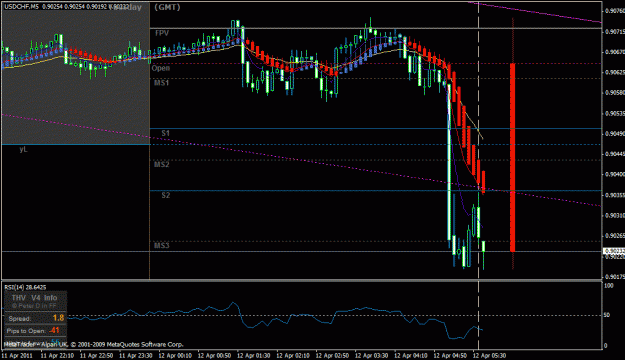Click the long white bullish candle near 04:50

coord(449,162)
